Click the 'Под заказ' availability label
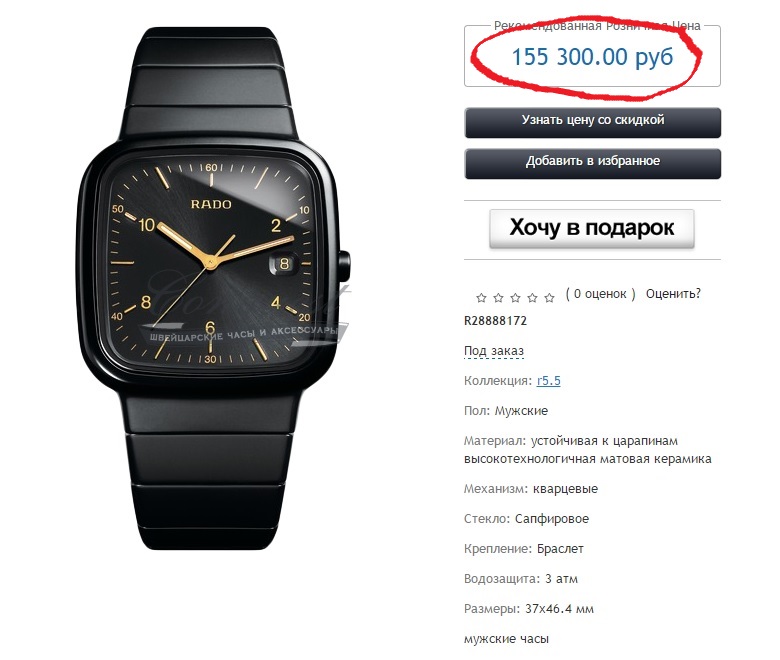780x660 pixels. coord(493,351)
